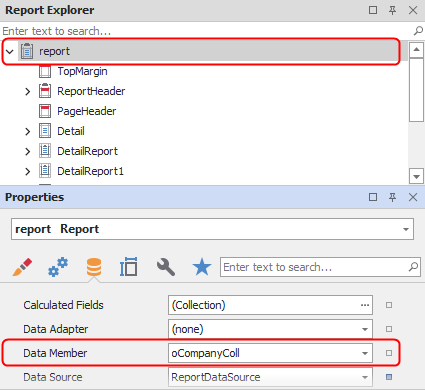Click the Detail band icon
The width and height of the screenshot is (425, 390).
(x=45, y=131)
